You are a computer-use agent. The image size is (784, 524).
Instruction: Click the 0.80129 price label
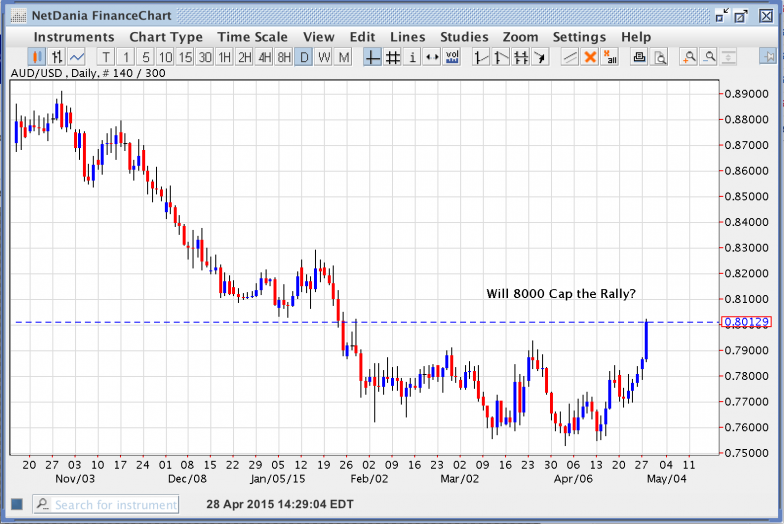746,322
